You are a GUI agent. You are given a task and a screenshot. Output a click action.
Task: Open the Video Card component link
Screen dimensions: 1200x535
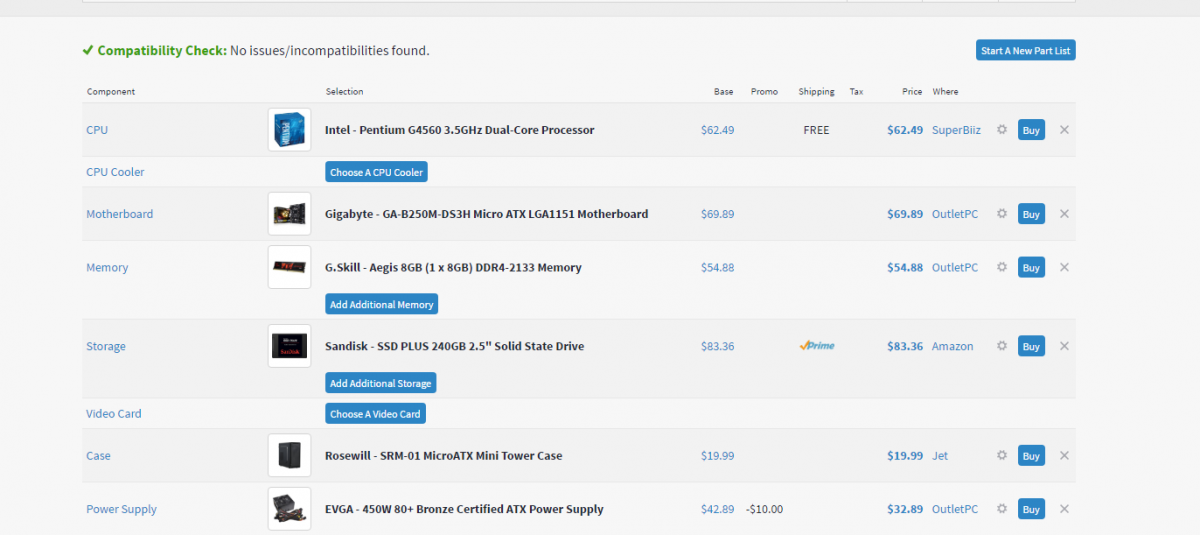pos(114,413)
